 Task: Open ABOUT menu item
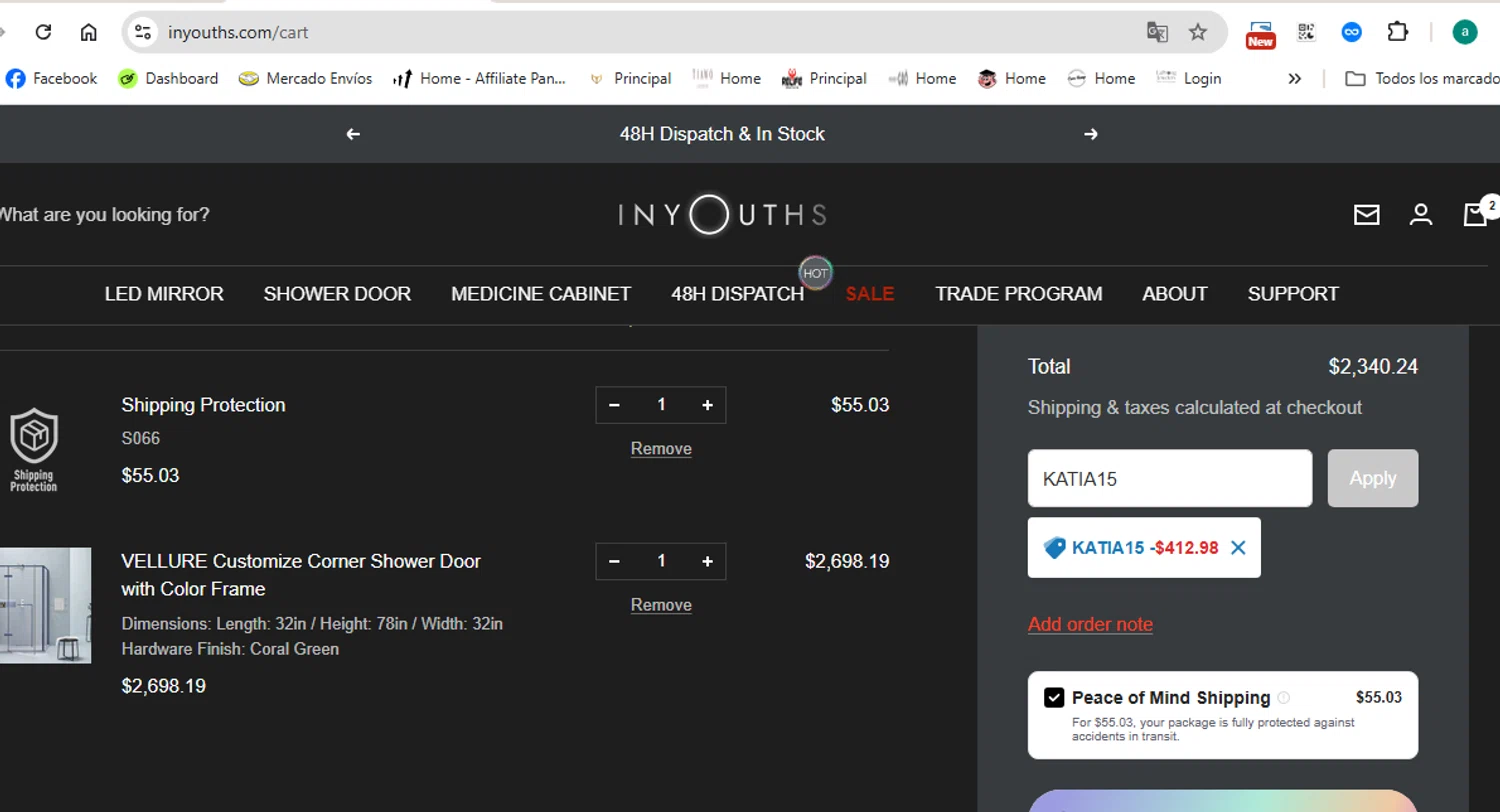click(1175, 294)
